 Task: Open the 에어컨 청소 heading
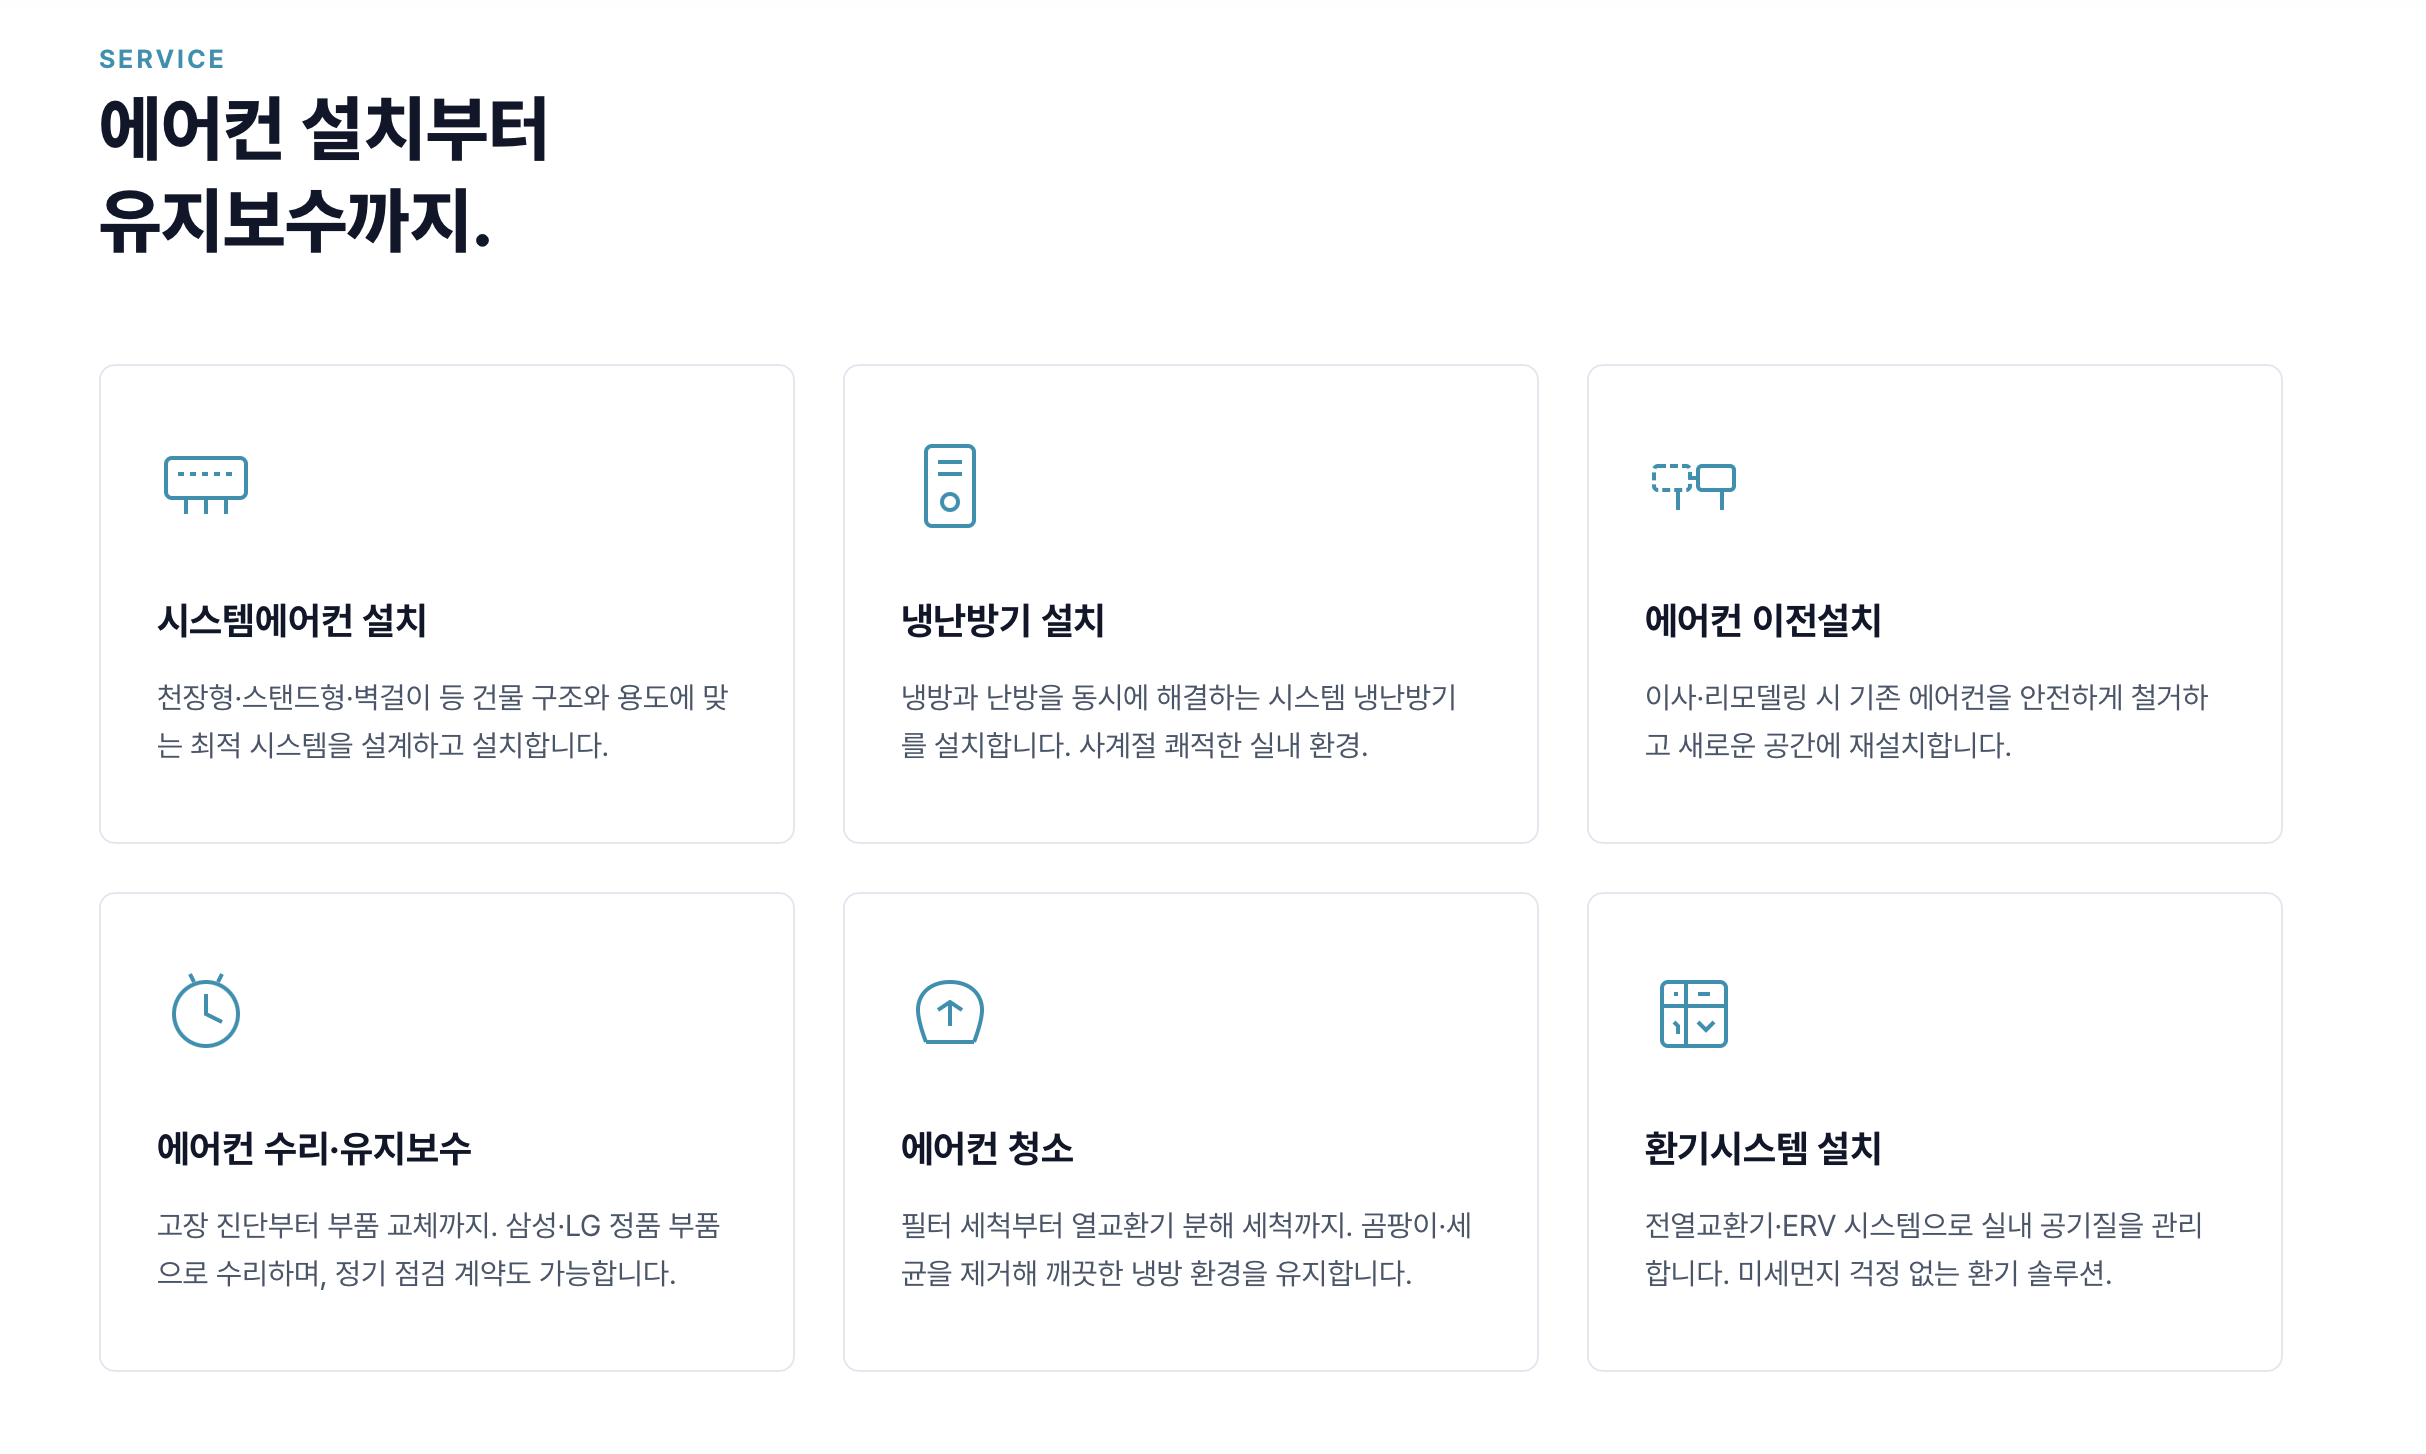987,1148
